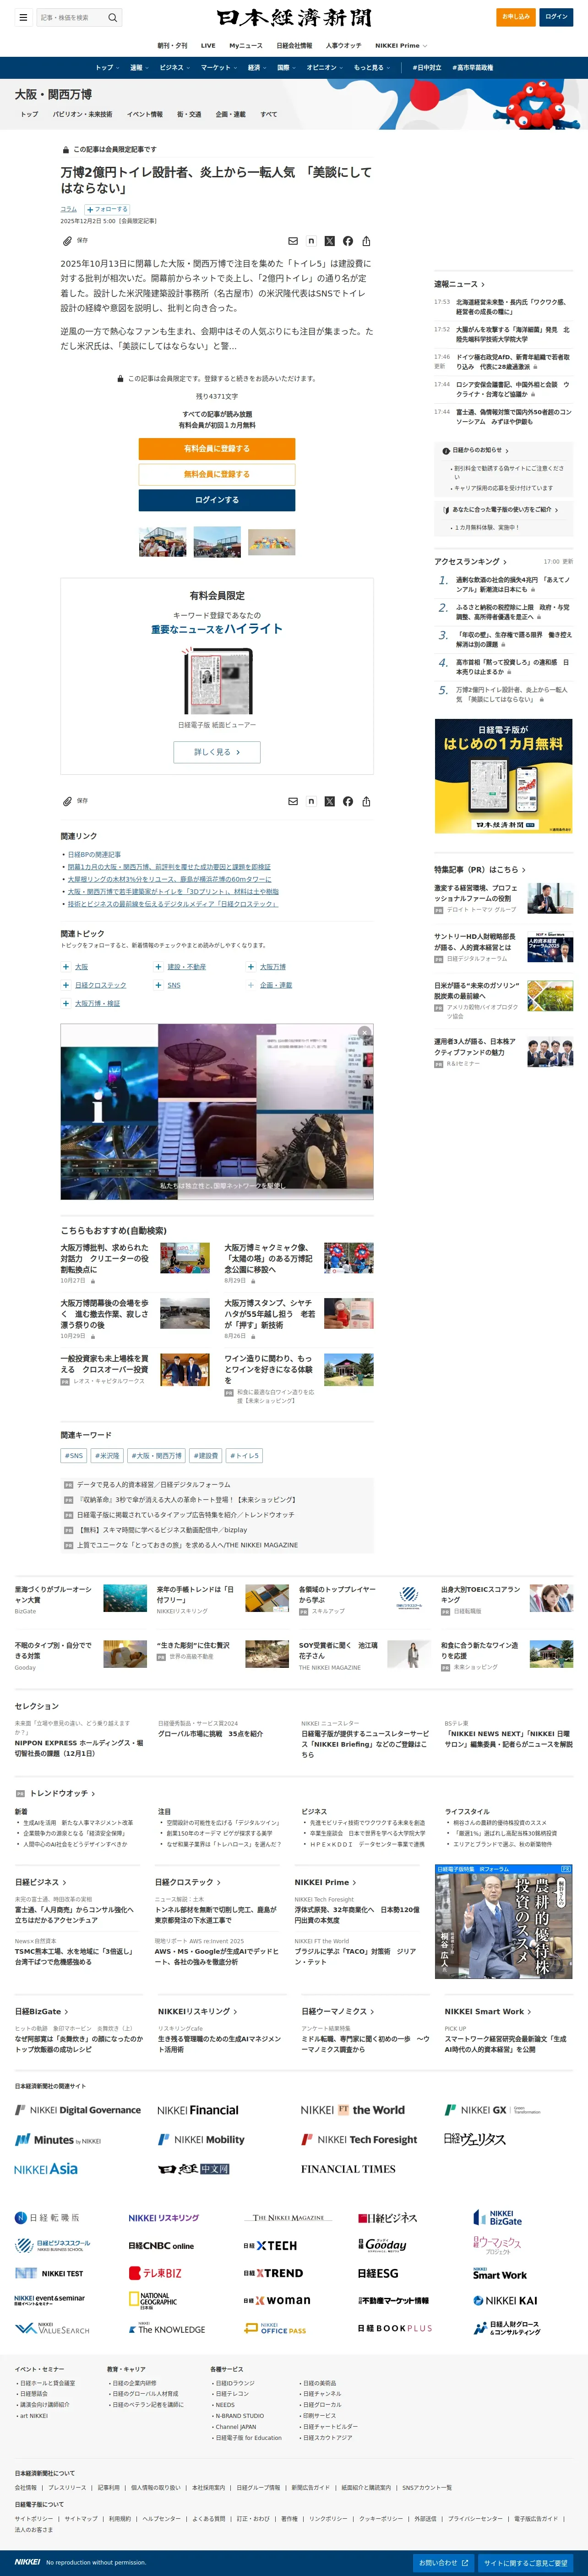The width and height of the screenshot is (588, 2576).
Task: Share to Facebook, top icon row
Action: 348,241
